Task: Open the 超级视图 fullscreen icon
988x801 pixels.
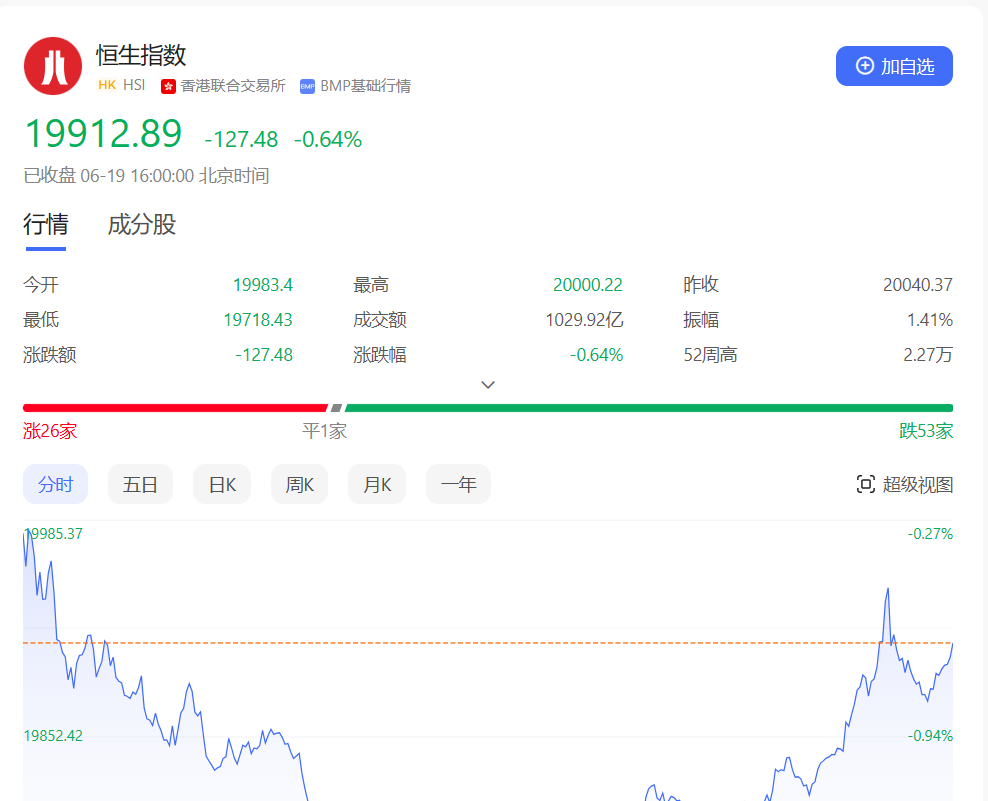Action: (866, 484)
